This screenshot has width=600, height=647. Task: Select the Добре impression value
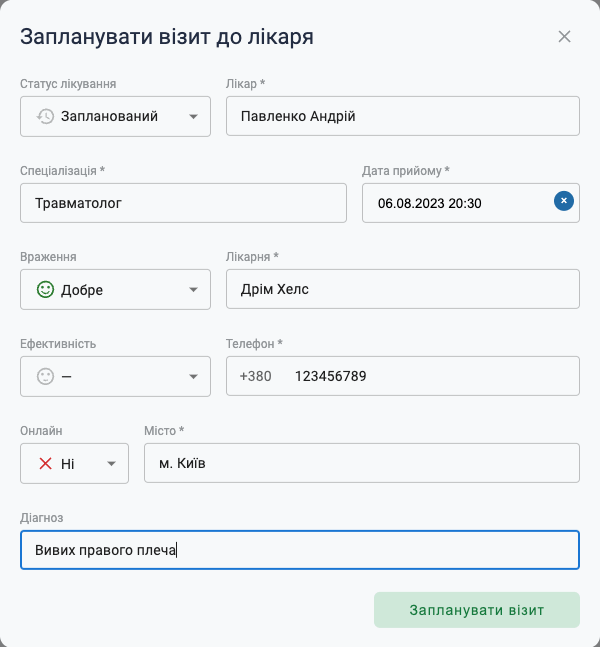click(x=82, y=290)
